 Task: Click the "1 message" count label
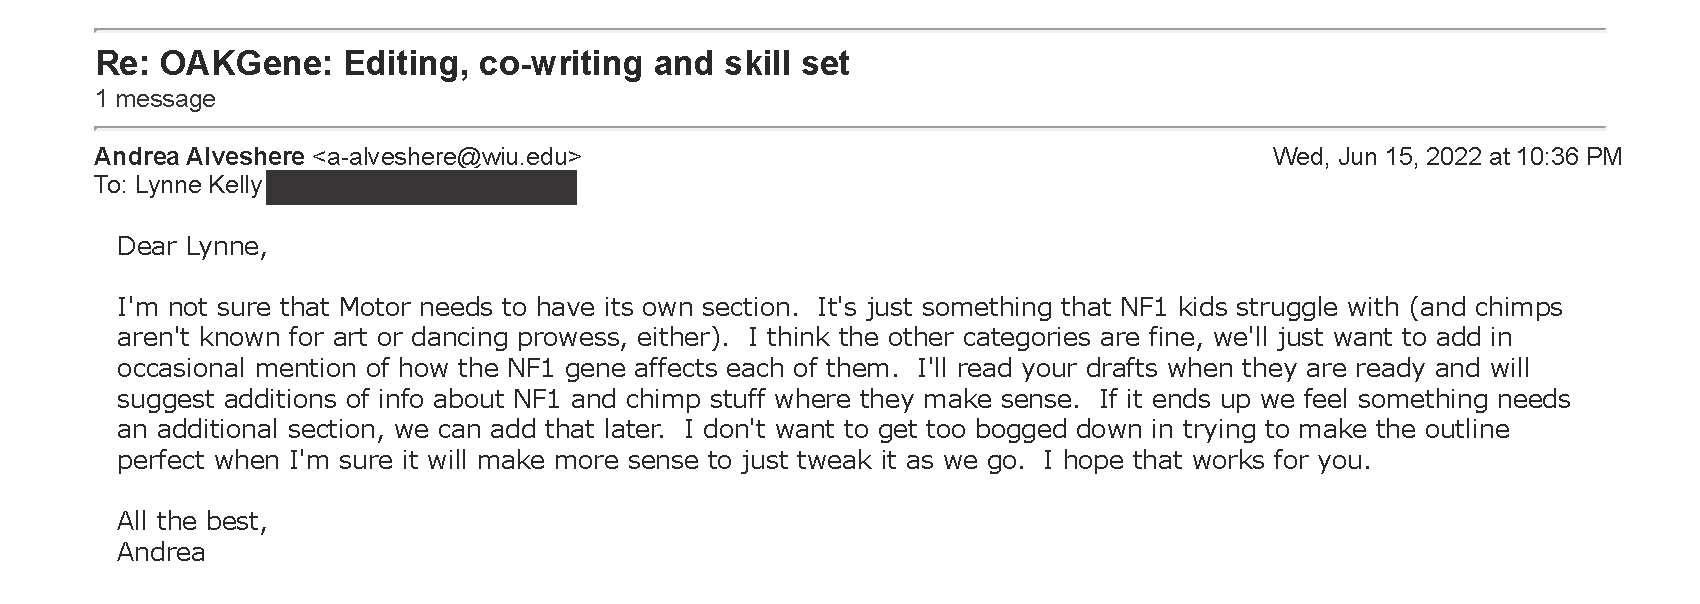click(155, 99)
